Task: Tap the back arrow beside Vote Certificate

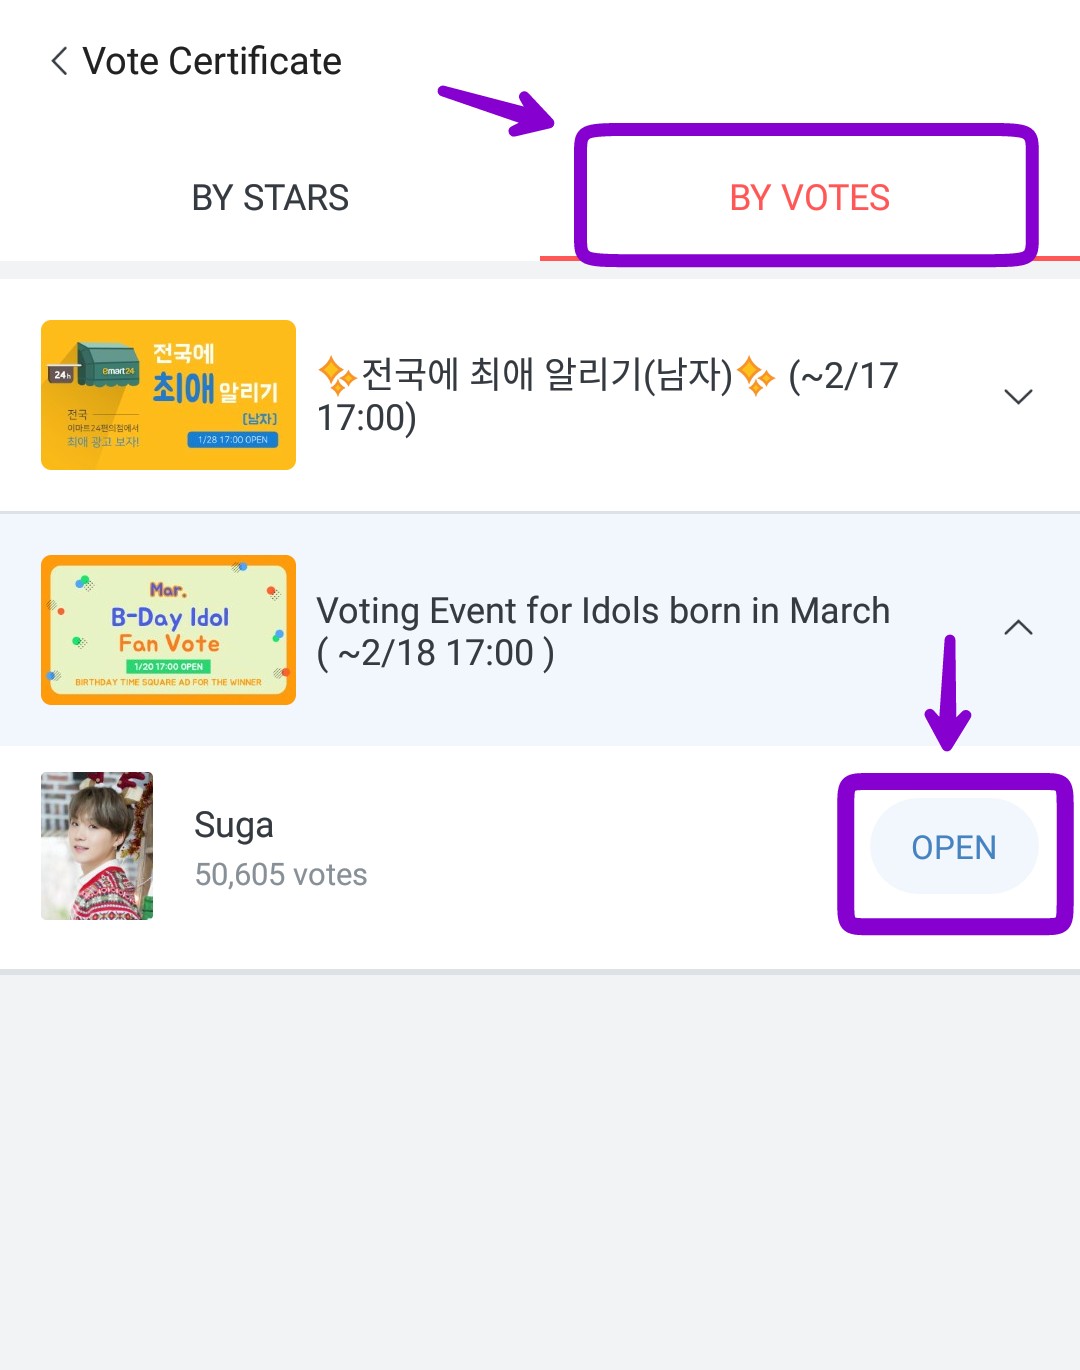Action: (x=59, y=61)
